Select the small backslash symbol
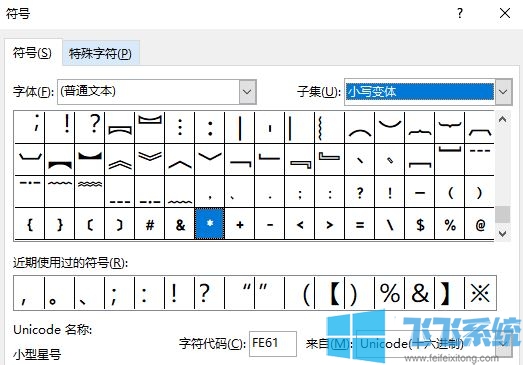 pyautogui.click(x=390, y=224)
